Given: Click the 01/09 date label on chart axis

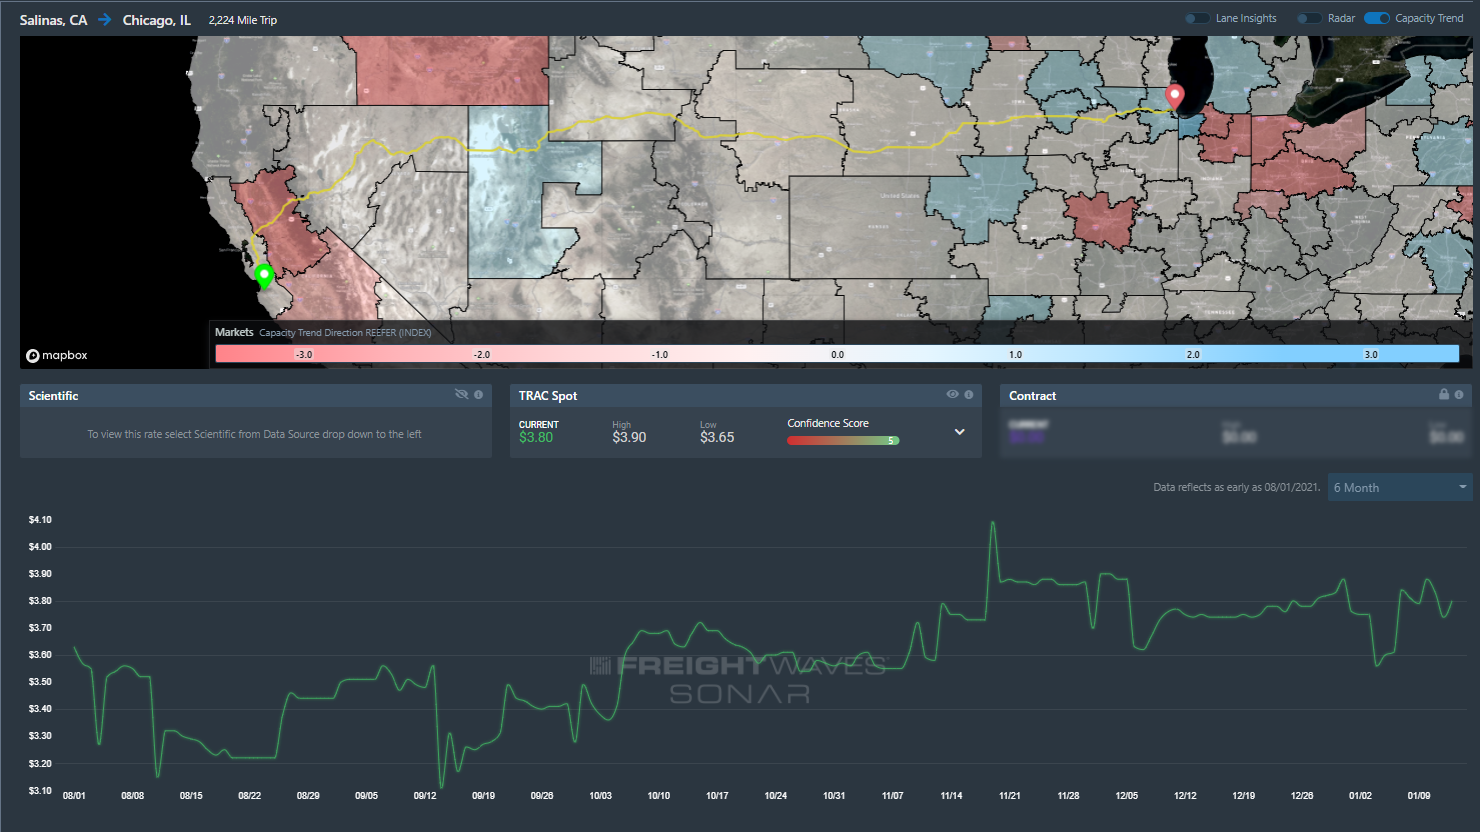Looking at the screenshot, I should point(1419,796).
